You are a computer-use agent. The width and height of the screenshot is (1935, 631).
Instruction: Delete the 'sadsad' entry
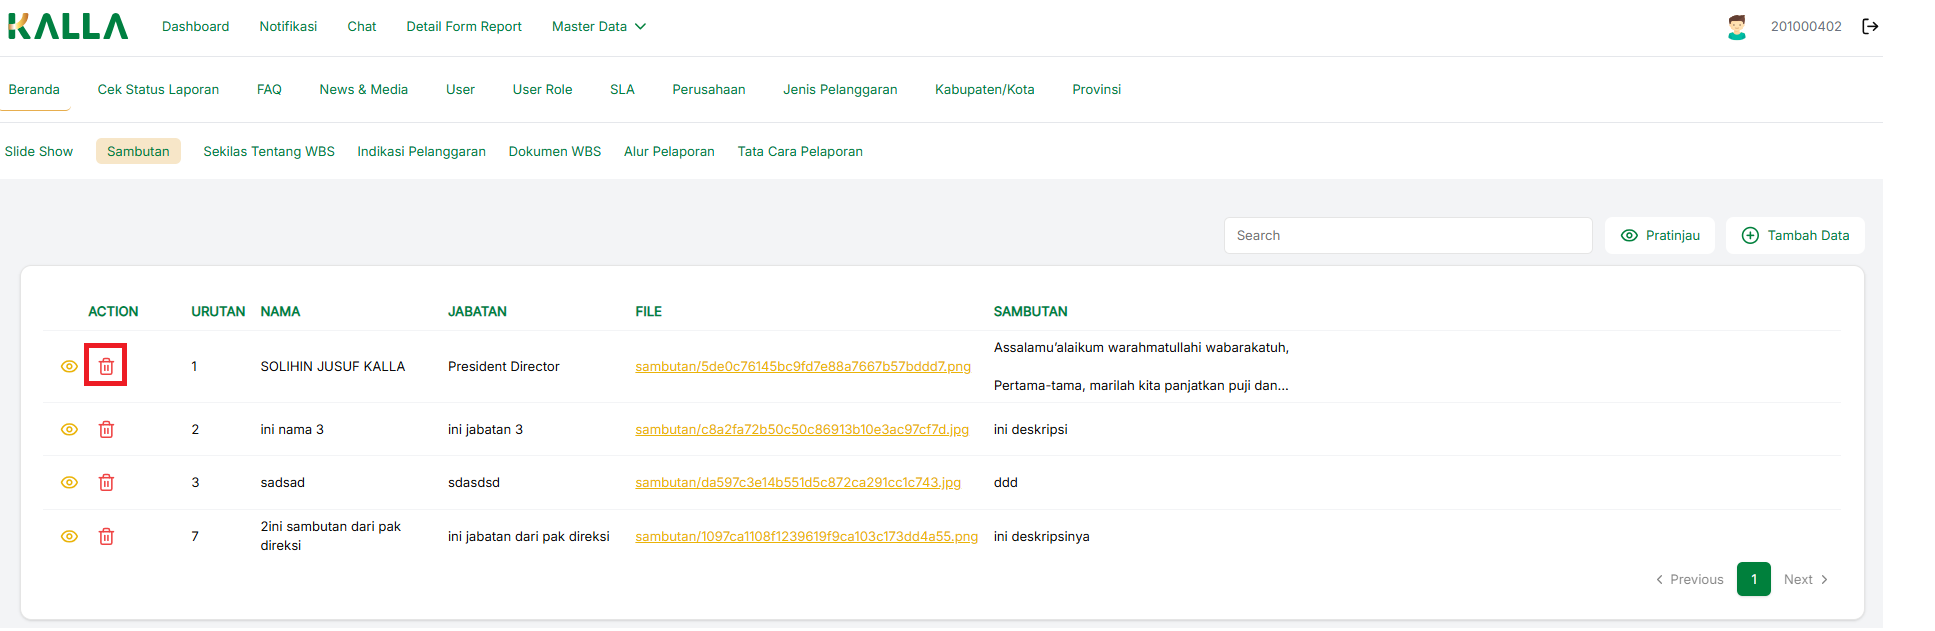(x=106, y=482)
